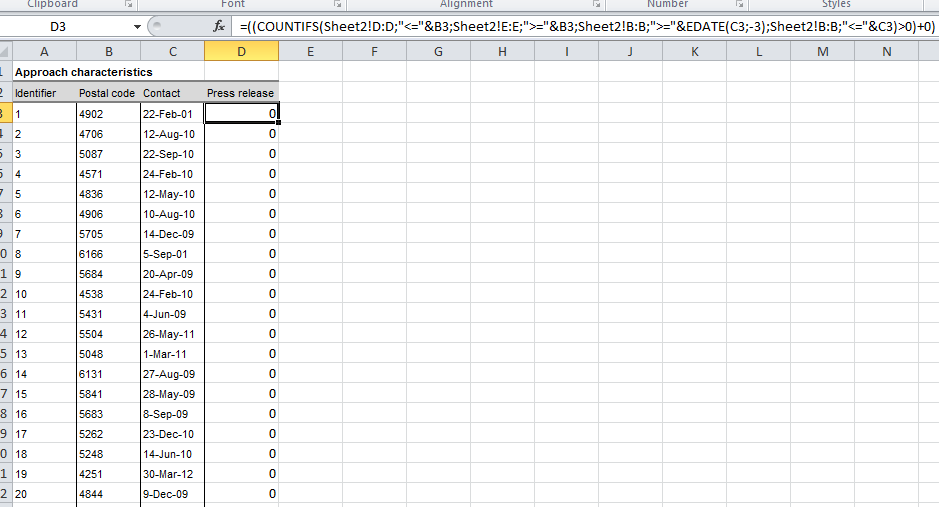Click the Insert Function fx icon
This screenshot has height=507, width=939.
[219, 26]
